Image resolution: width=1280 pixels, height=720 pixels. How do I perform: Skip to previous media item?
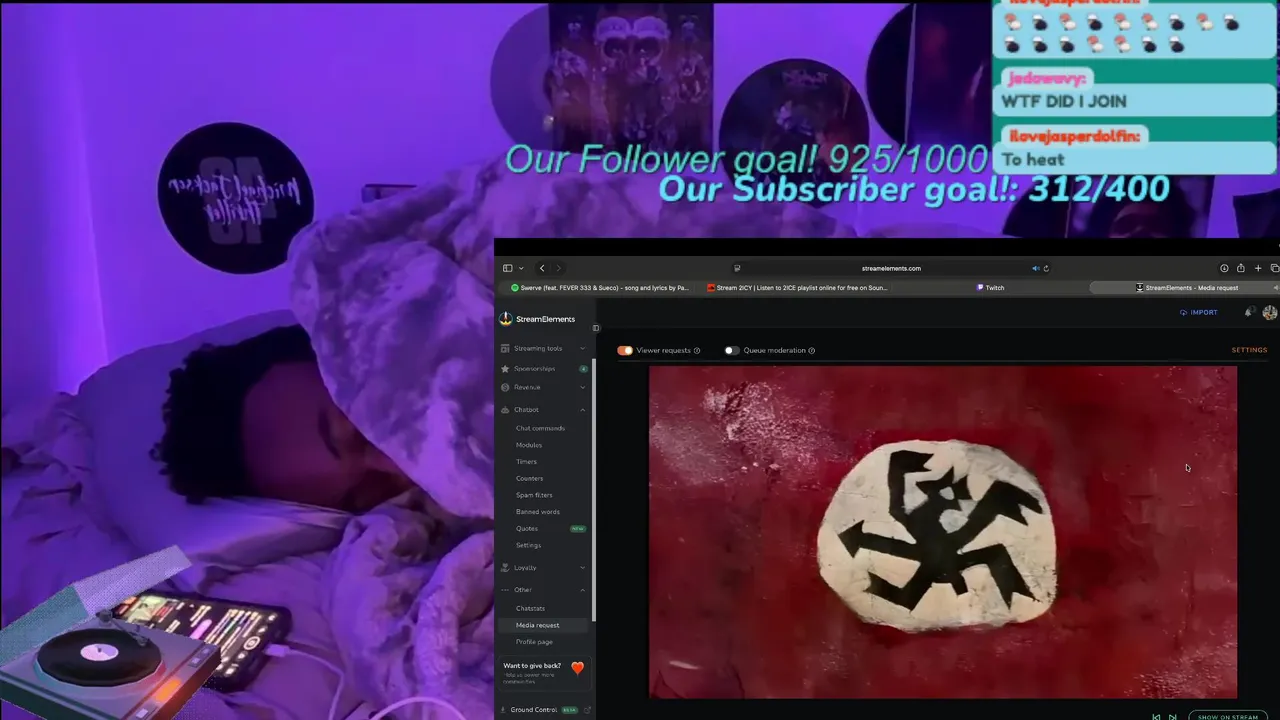[x=1156, y=717]
